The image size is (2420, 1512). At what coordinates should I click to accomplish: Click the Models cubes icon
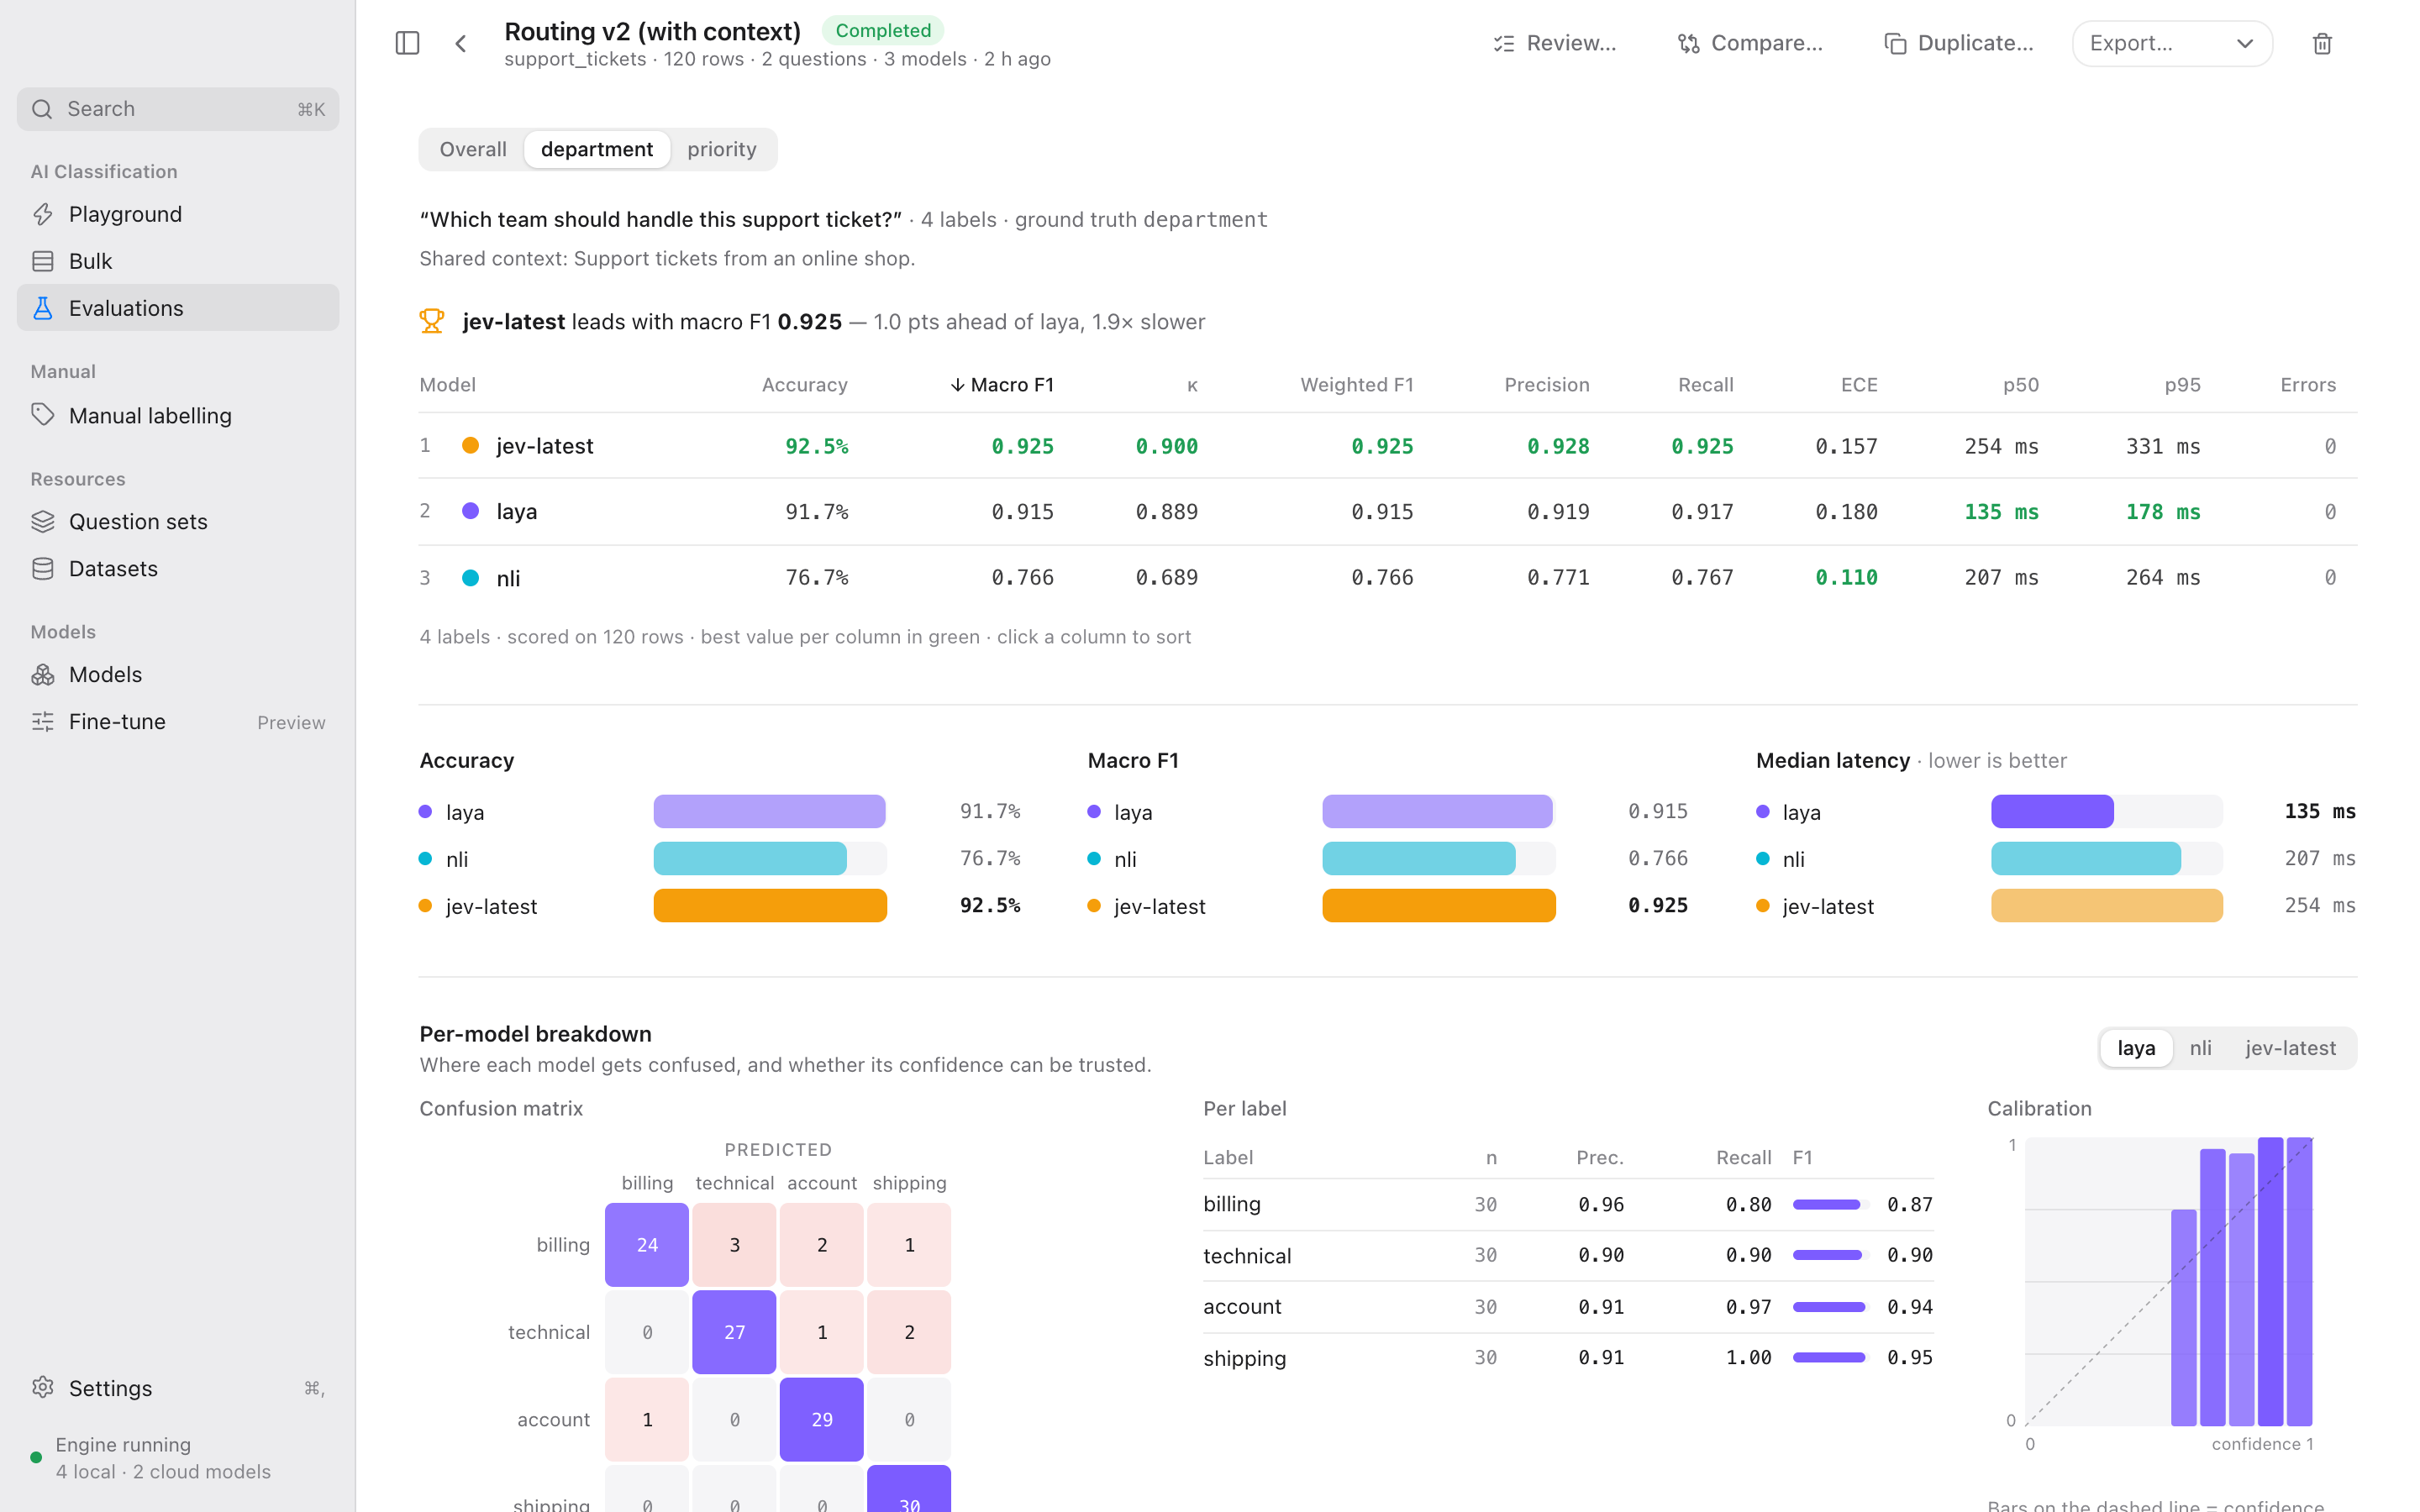42,674
